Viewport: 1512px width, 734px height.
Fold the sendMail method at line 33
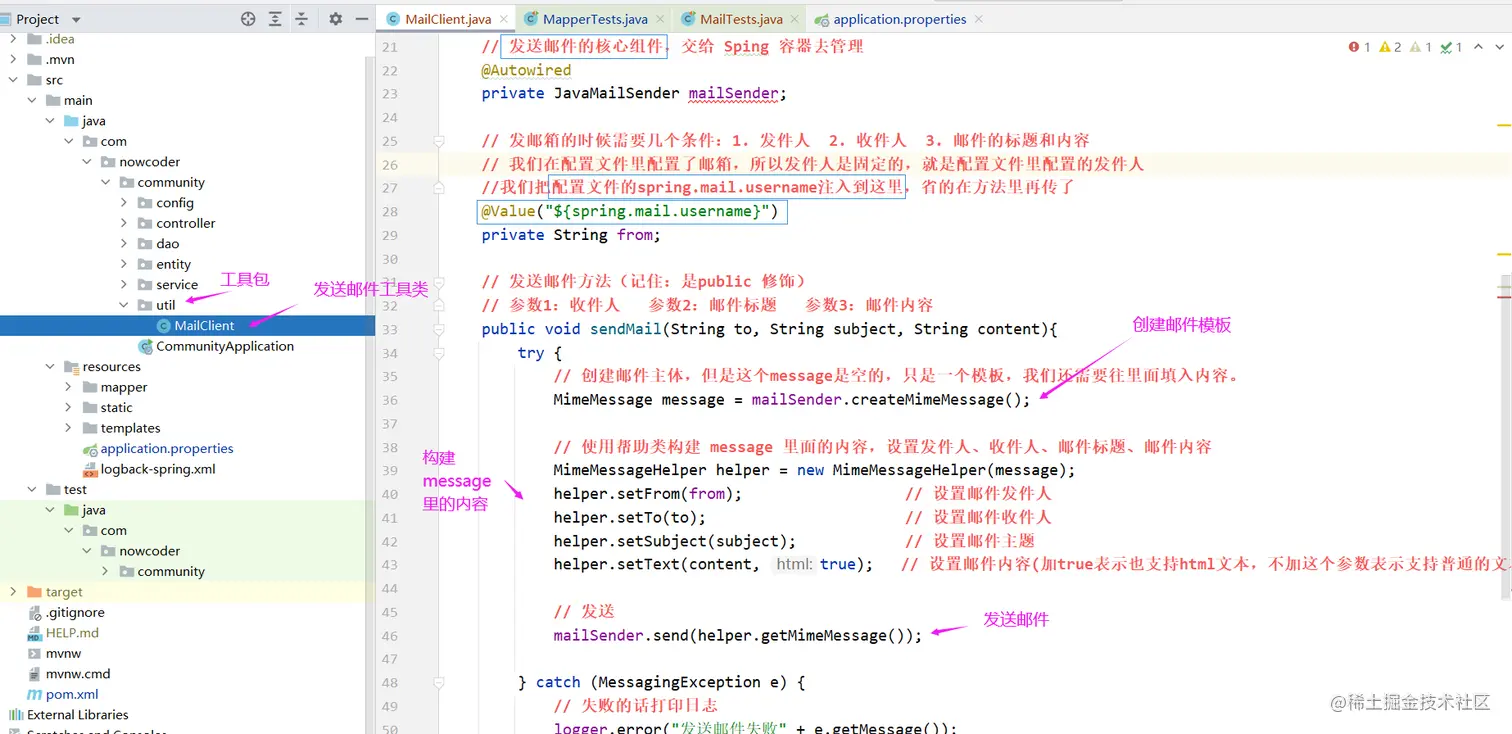pos(438,329)
